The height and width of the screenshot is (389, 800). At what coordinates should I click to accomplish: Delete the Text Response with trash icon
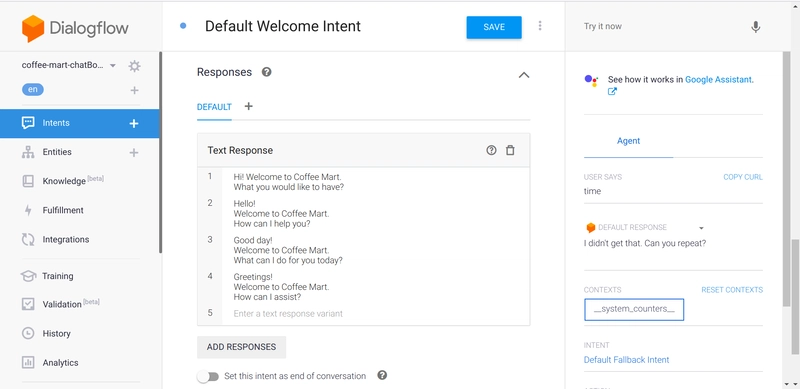click(510, 150)
